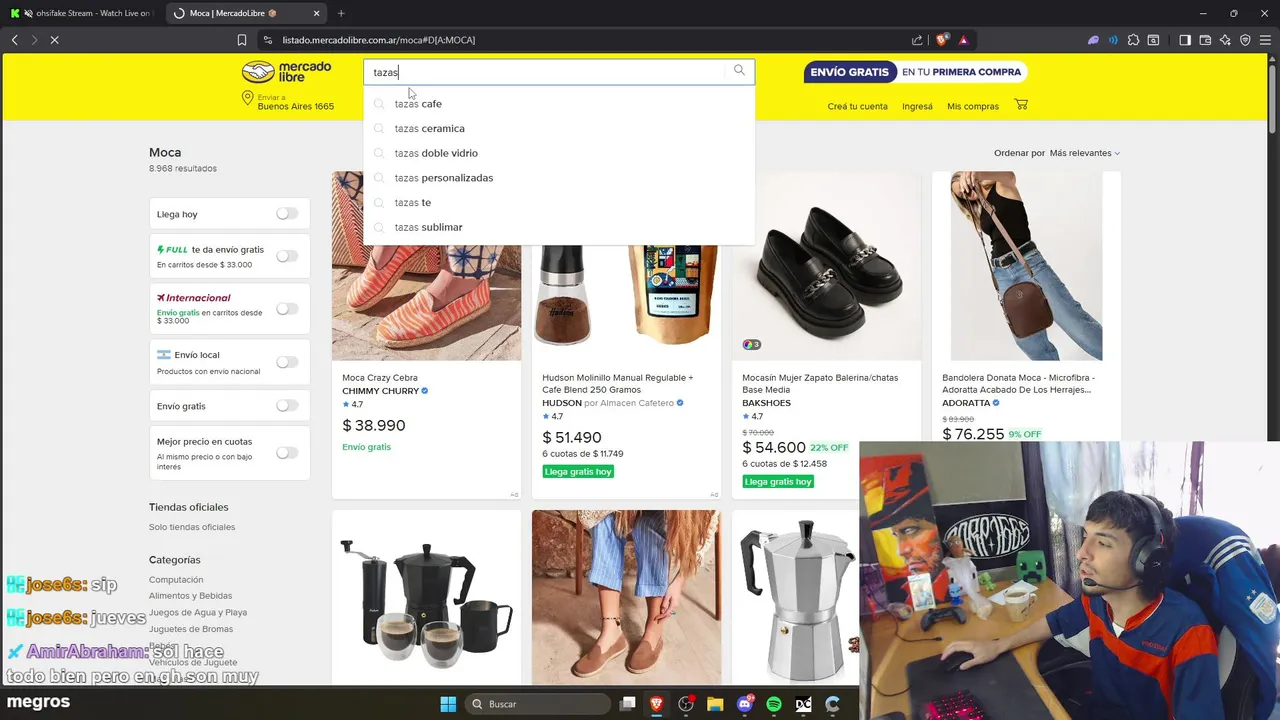
Task: Click the delivery location pin icon
Action: [247, 98]
